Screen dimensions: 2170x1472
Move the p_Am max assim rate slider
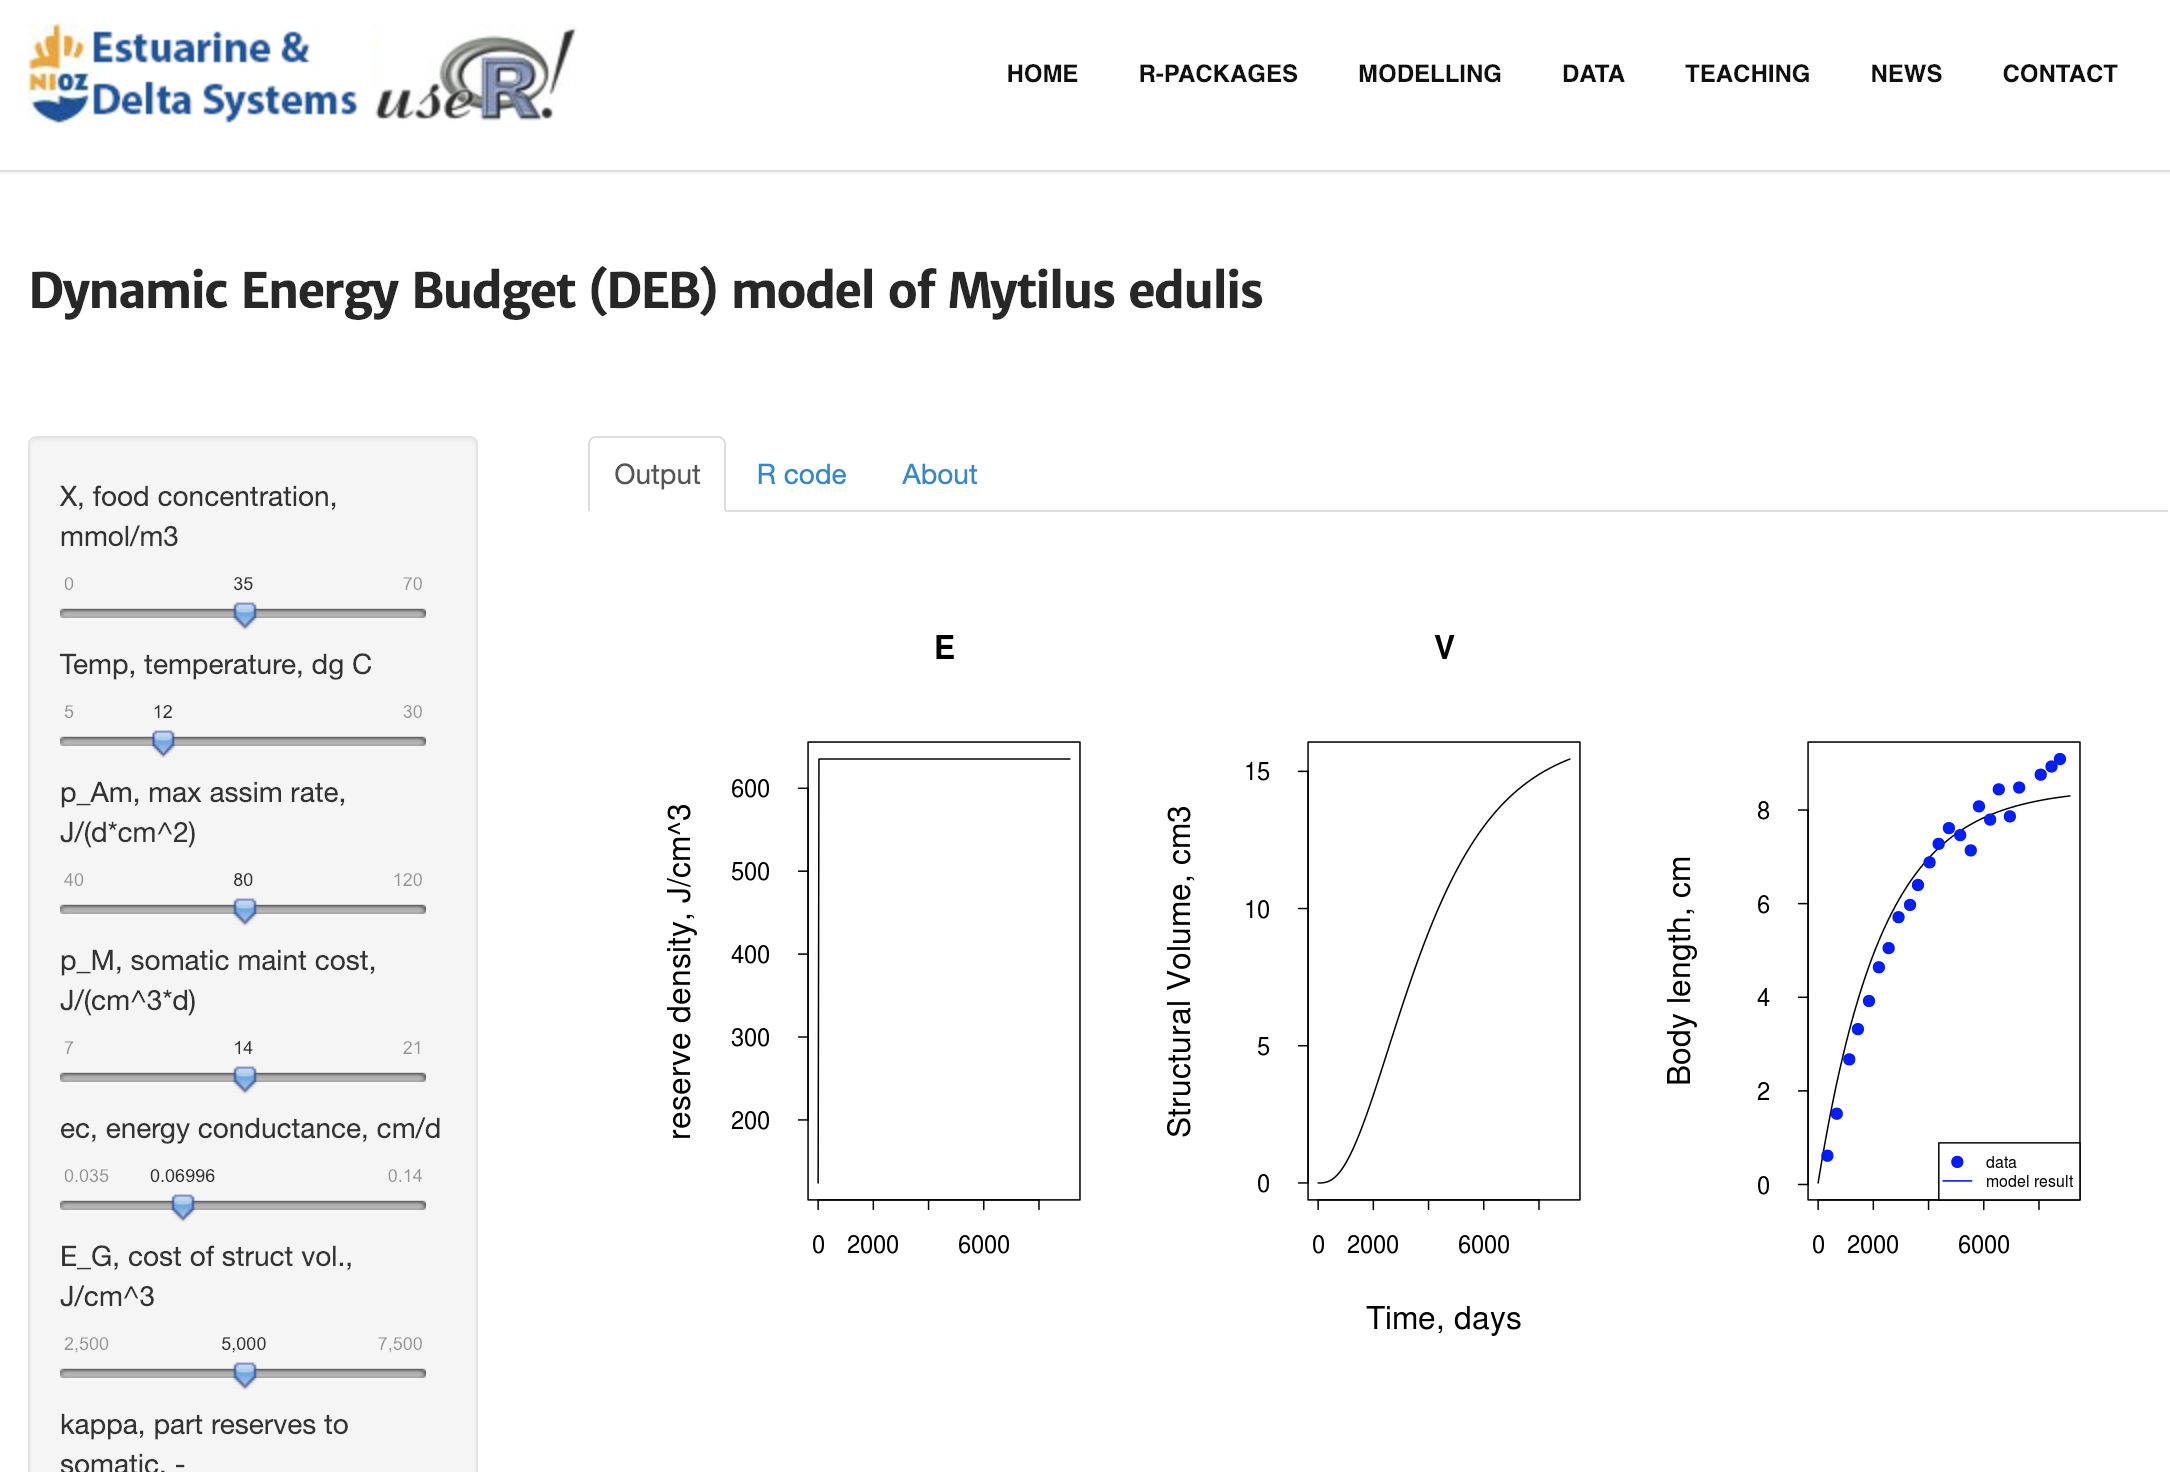pos(241,905)
